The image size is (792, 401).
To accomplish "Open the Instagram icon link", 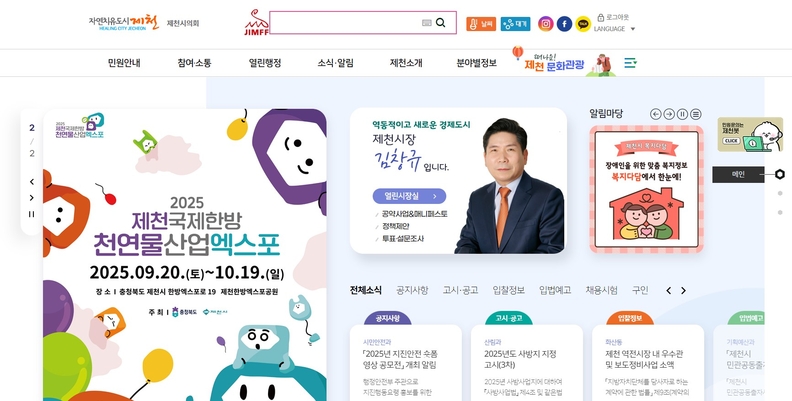I will (x=546, y=24).
